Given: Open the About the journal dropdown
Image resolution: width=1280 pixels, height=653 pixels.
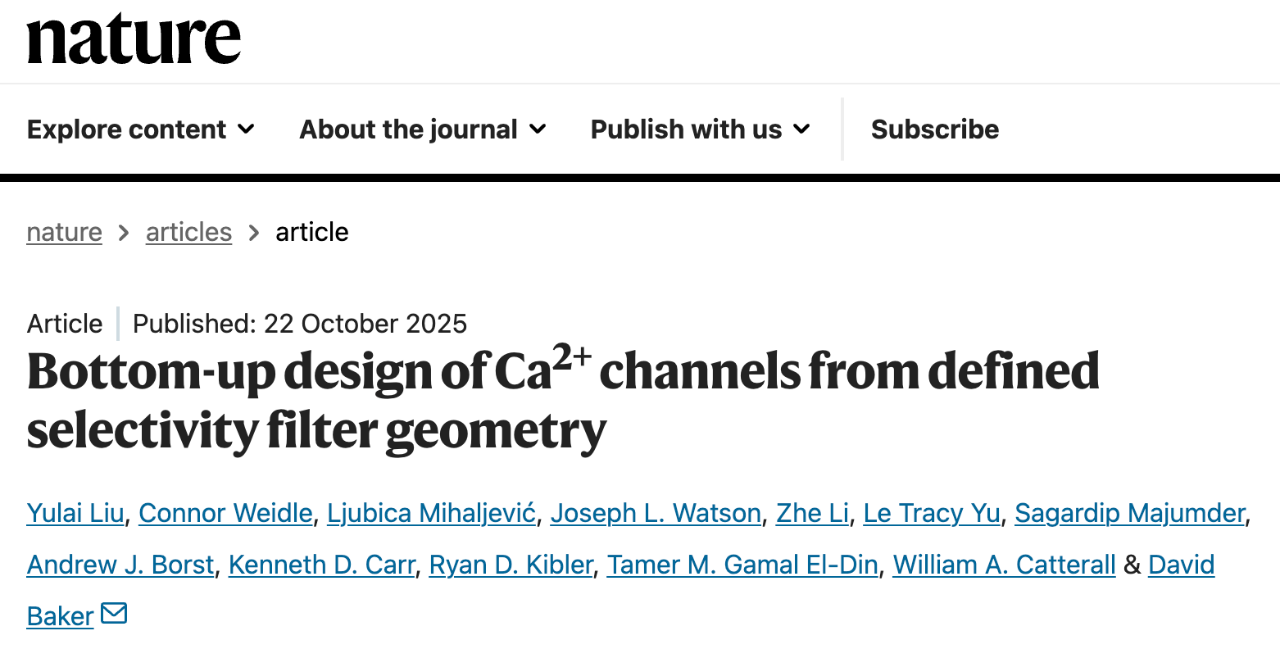Looking at the screenshot, I should point(423,129).
